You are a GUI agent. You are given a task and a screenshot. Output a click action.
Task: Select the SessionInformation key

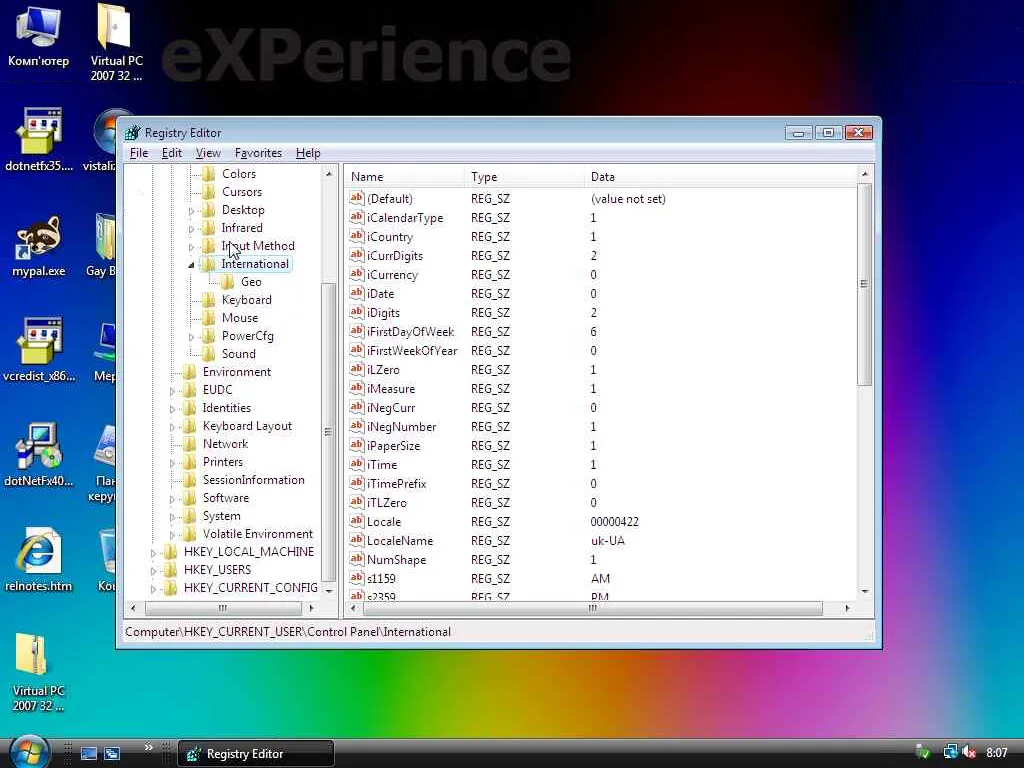[x=253, y=480]
